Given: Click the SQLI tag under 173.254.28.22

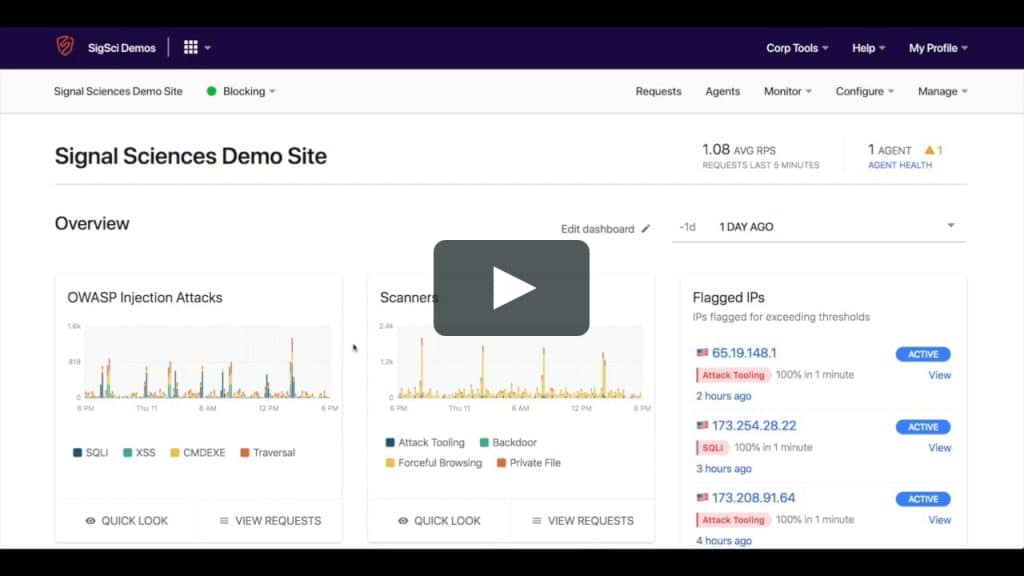Looking at the screenshot, I should coord(712,448).
